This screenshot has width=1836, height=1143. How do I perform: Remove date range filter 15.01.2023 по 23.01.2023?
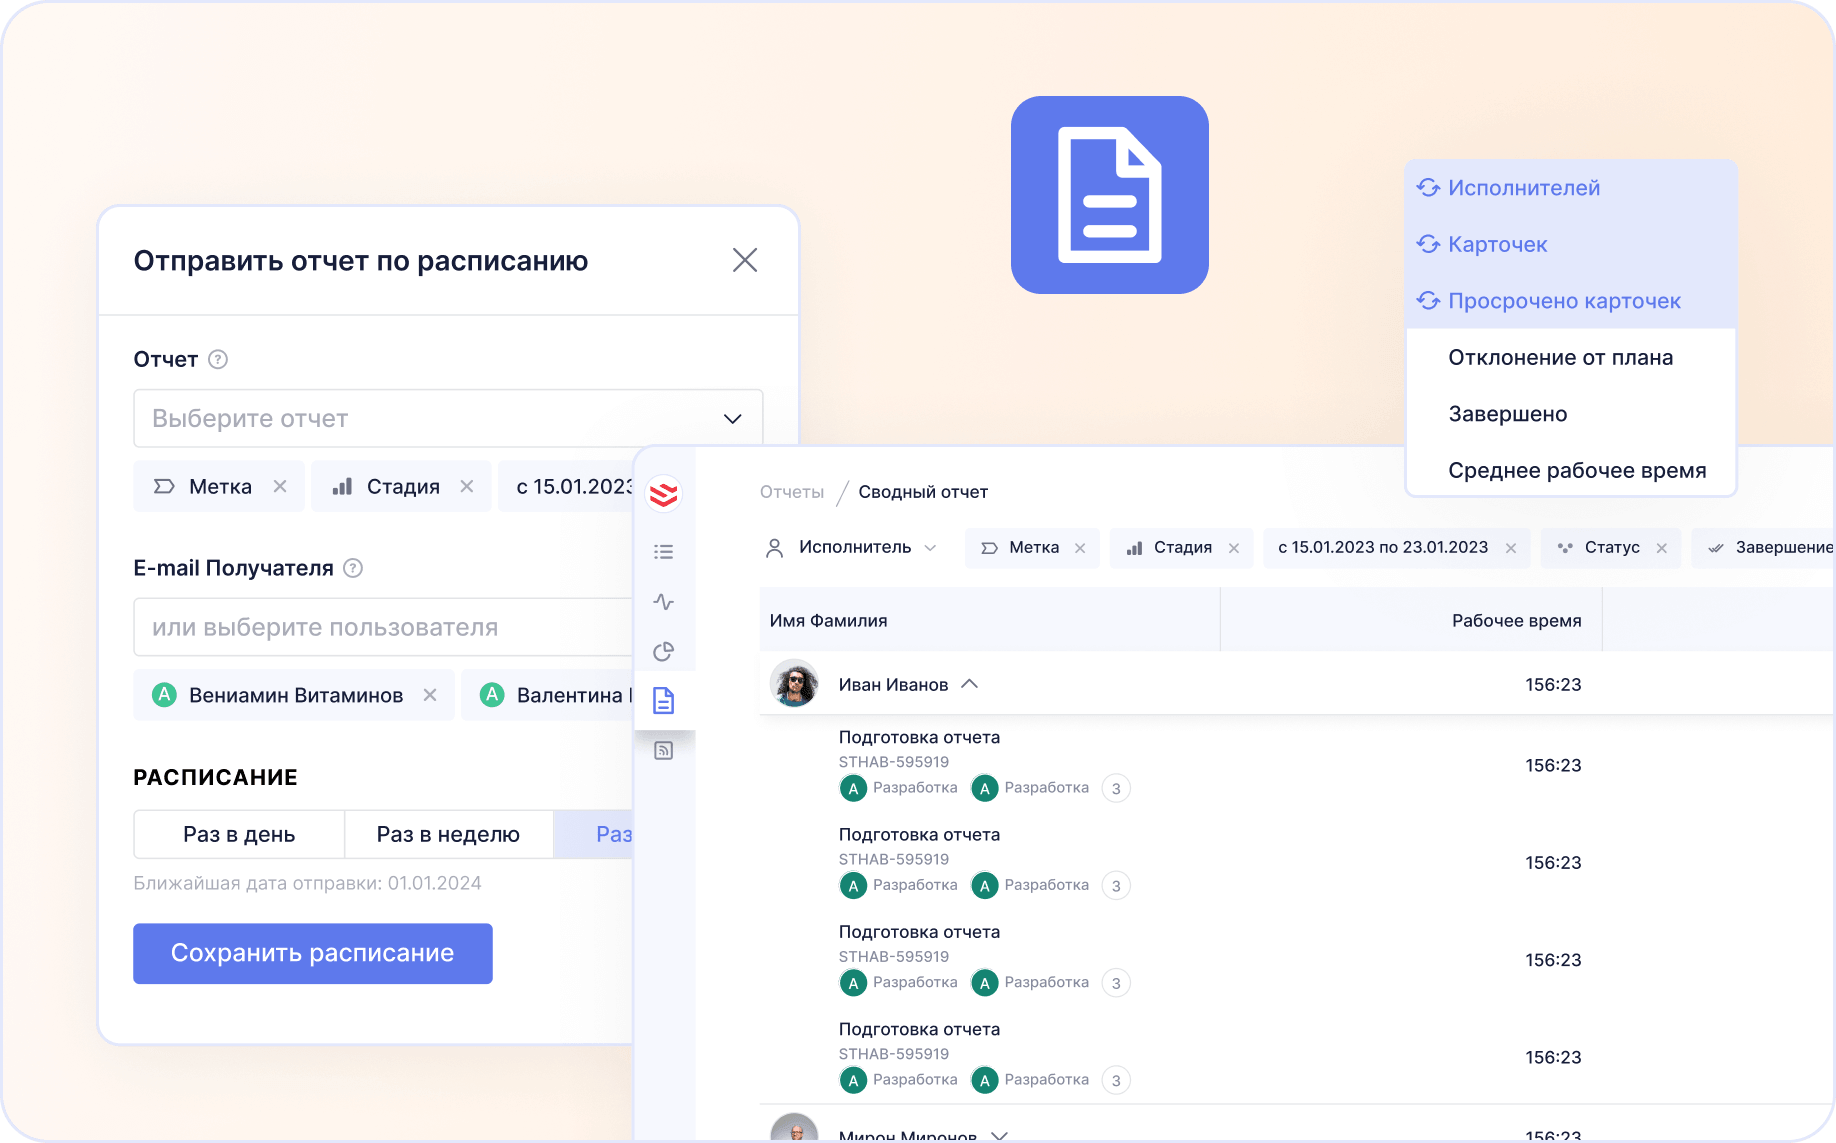click(x=1511, y=548)
